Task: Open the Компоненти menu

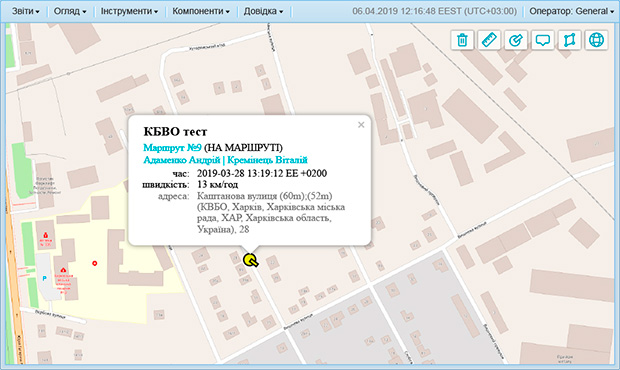Action: coord(201,11)
